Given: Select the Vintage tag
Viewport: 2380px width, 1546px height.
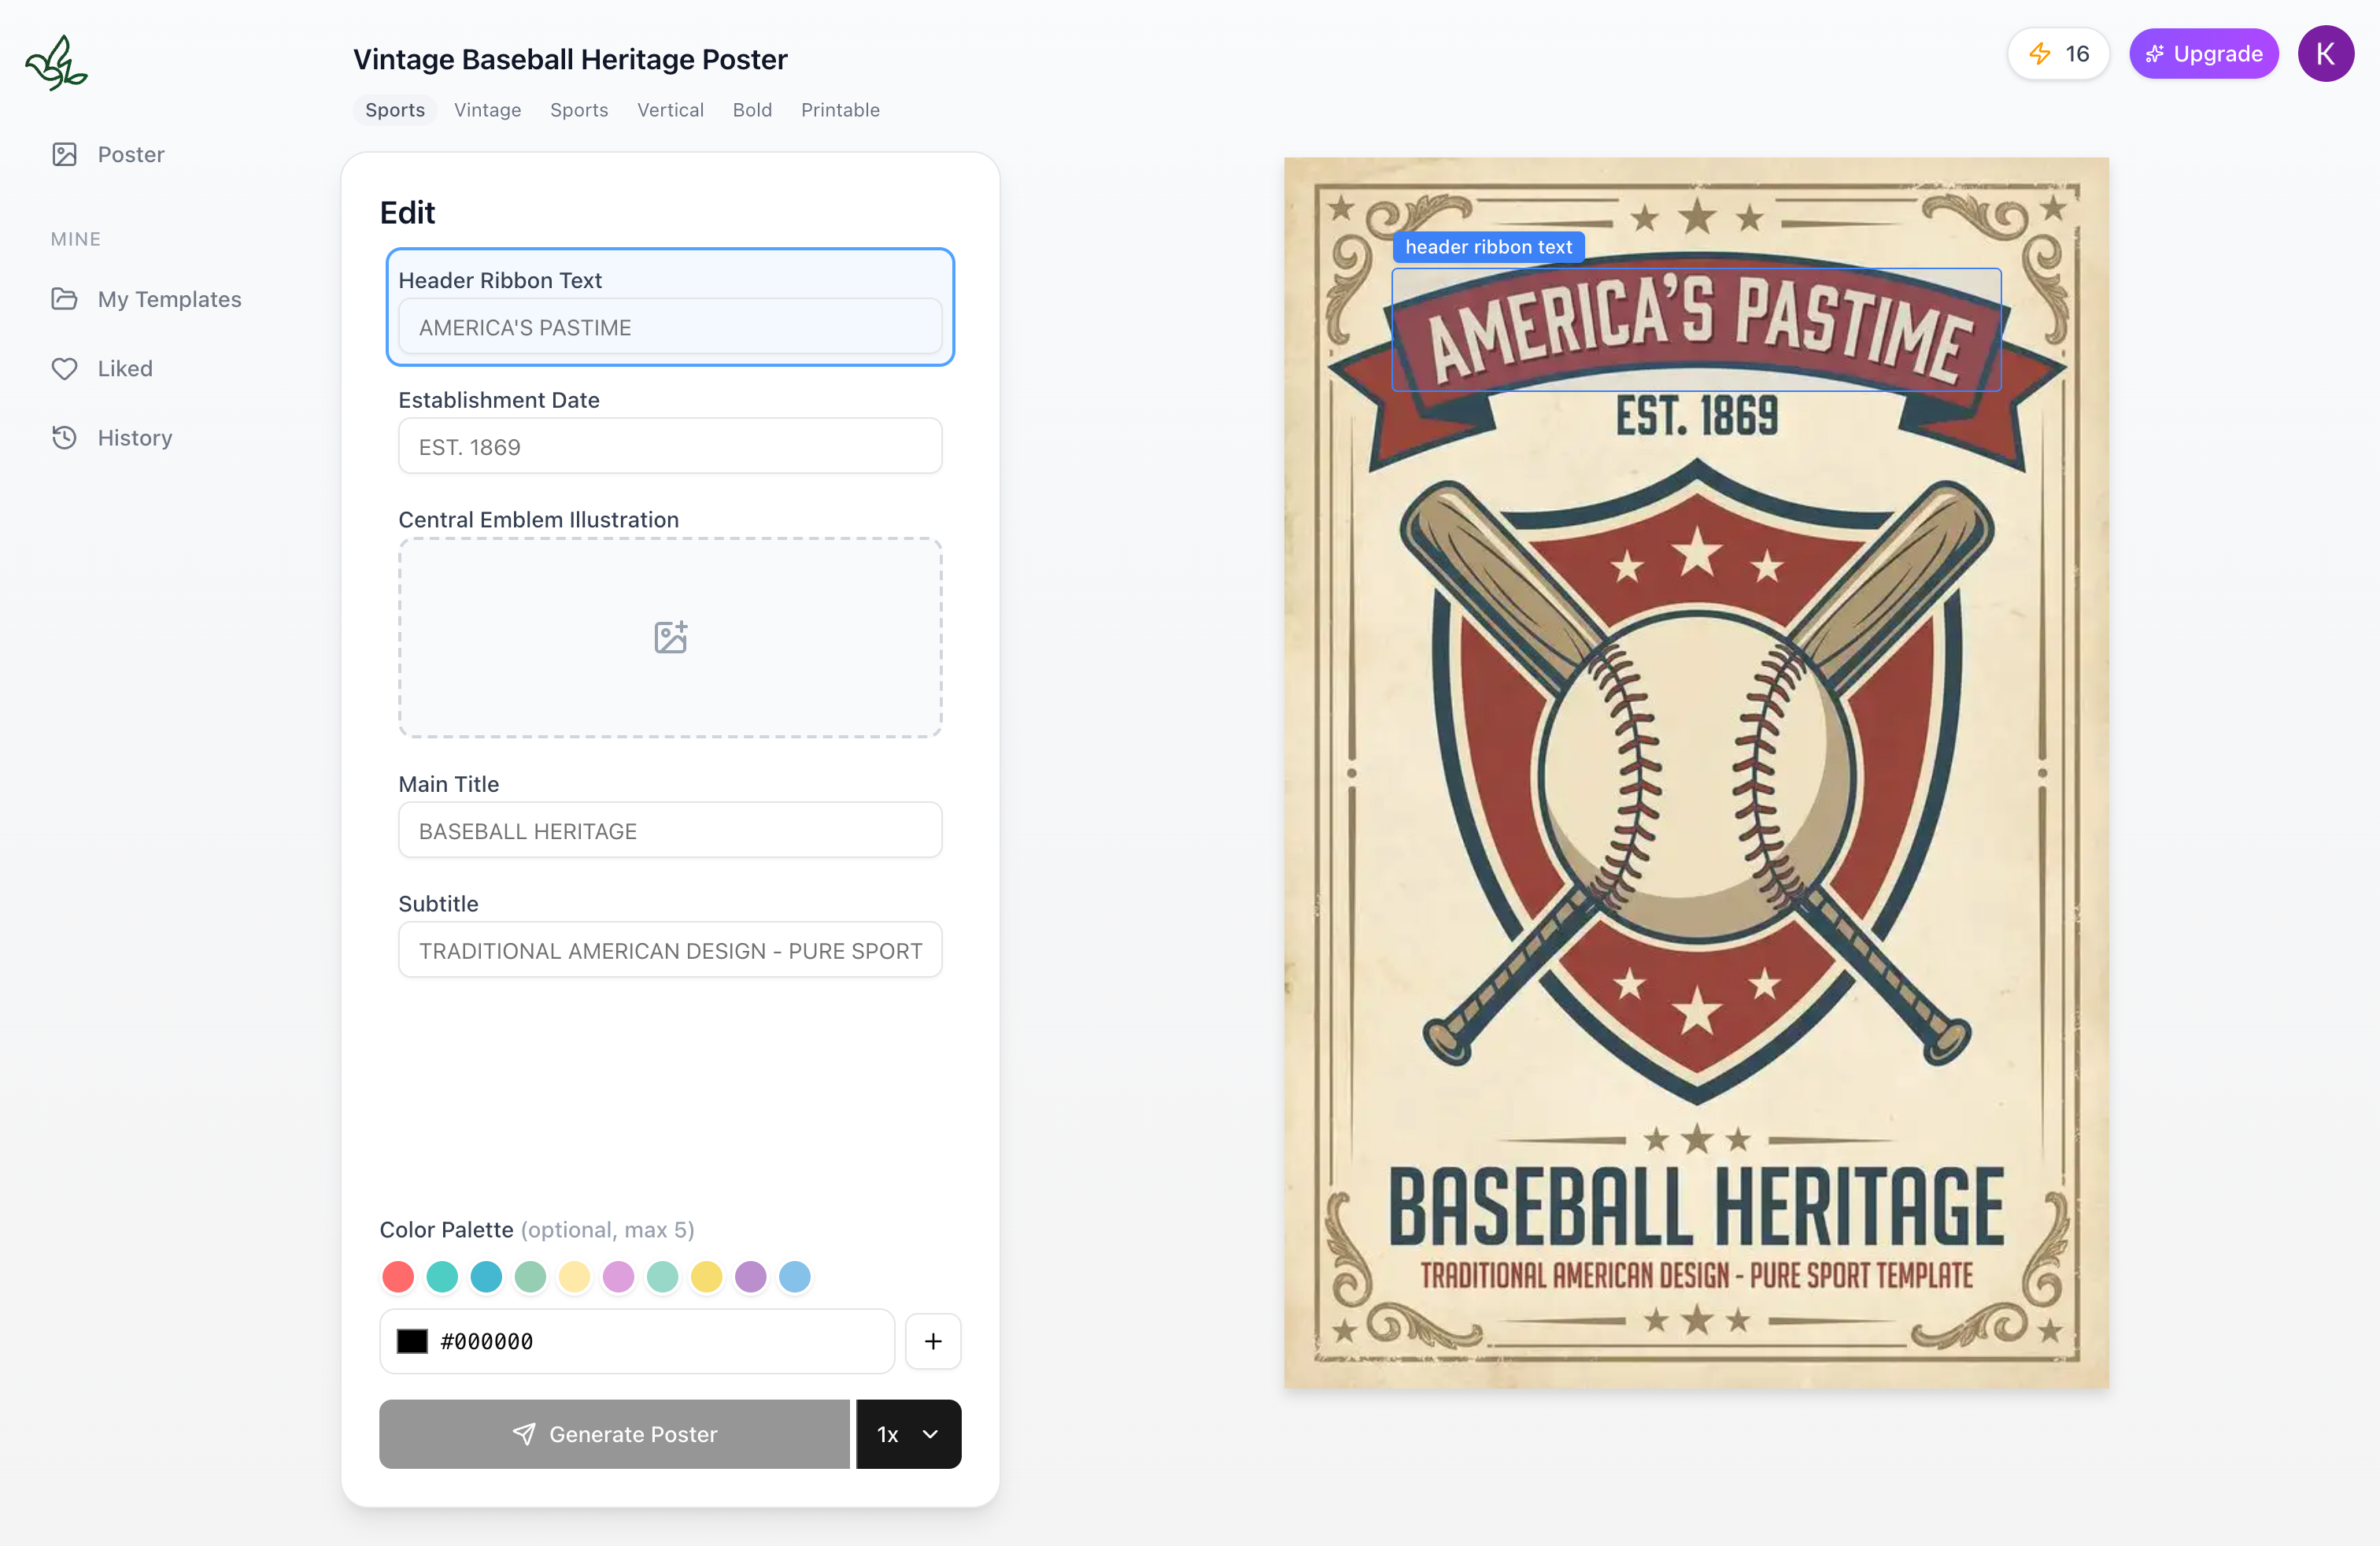Looking at the screenshot, I should 487,110.
